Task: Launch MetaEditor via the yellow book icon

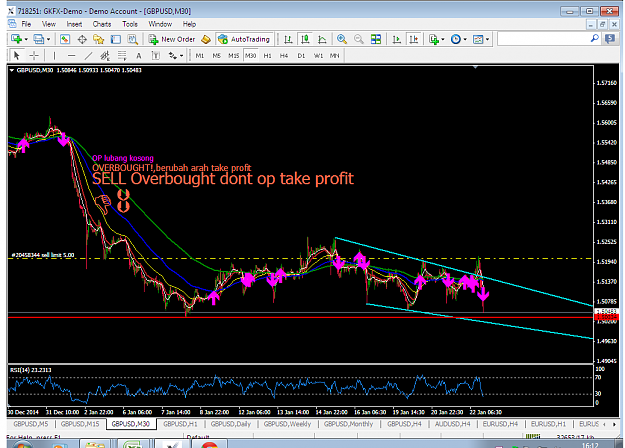Action: [x=206, y=39]
